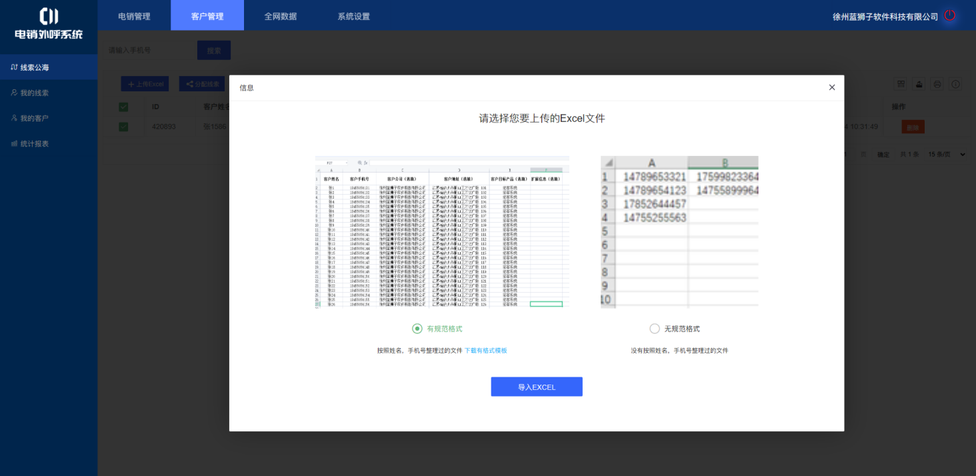The width and height of the screenshot is (976, 476).
Task: Click the print icon above table
Action: pyautogui.click(x=937, y=84)
